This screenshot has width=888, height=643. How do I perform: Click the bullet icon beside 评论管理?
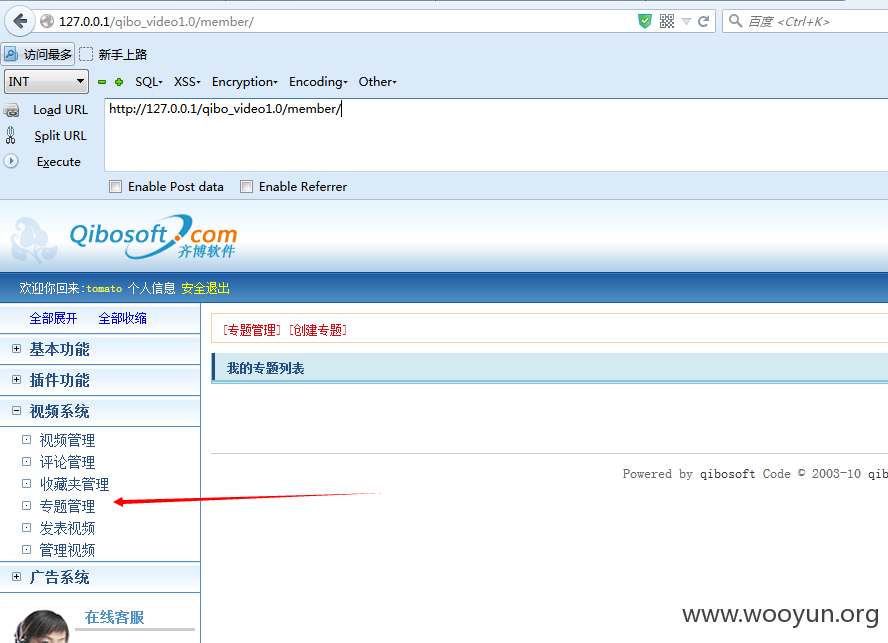pyautogui.click(x=26, y=461)
